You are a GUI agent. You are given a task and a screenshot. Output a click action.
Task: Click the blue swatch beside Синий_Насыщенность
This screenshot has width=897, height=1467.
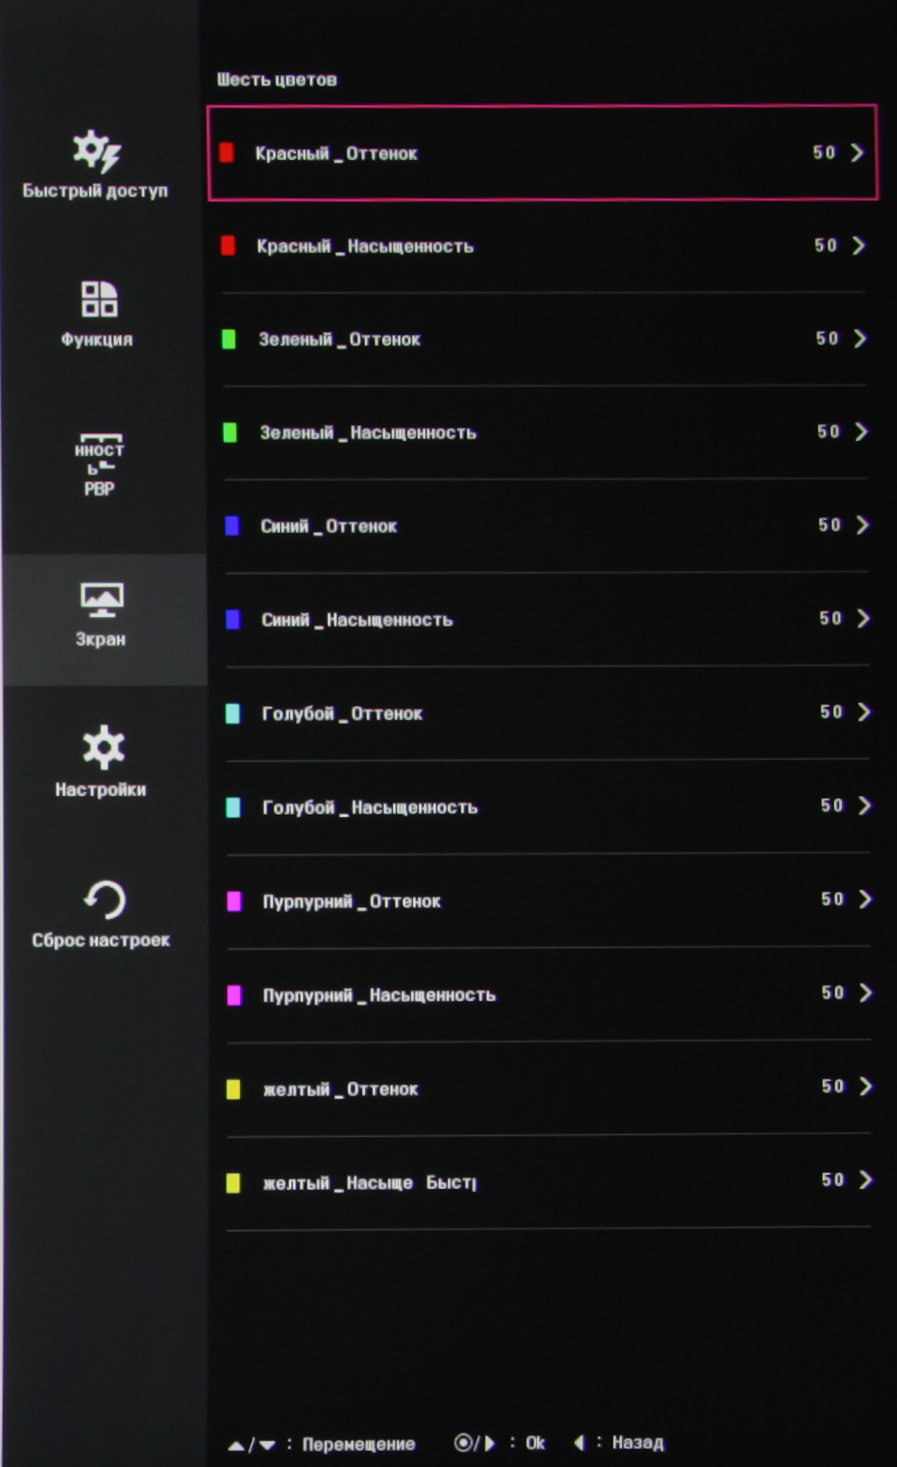pos(233,620)
